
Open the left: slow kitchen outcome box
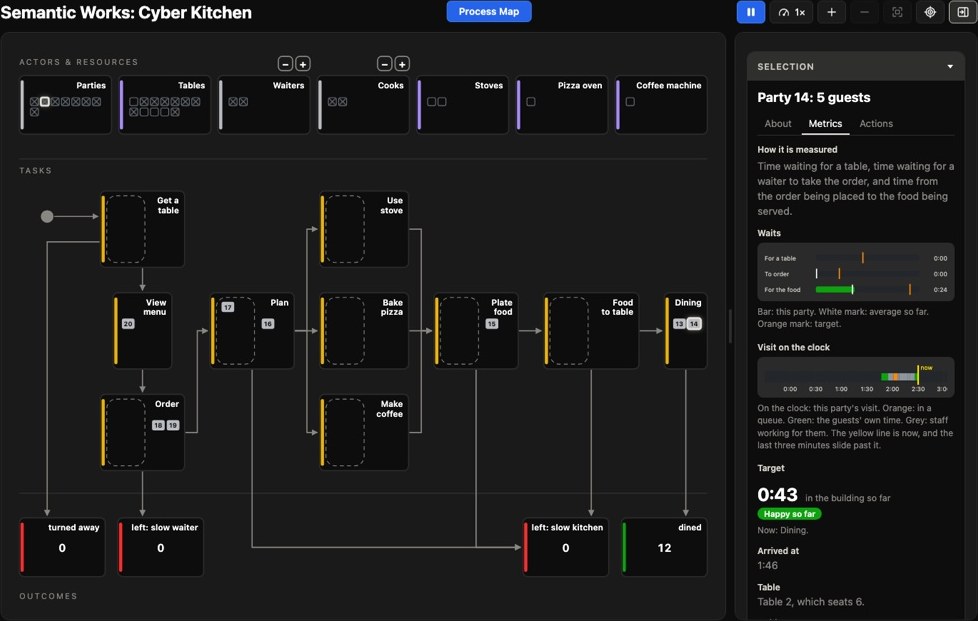tap(565, 547)
